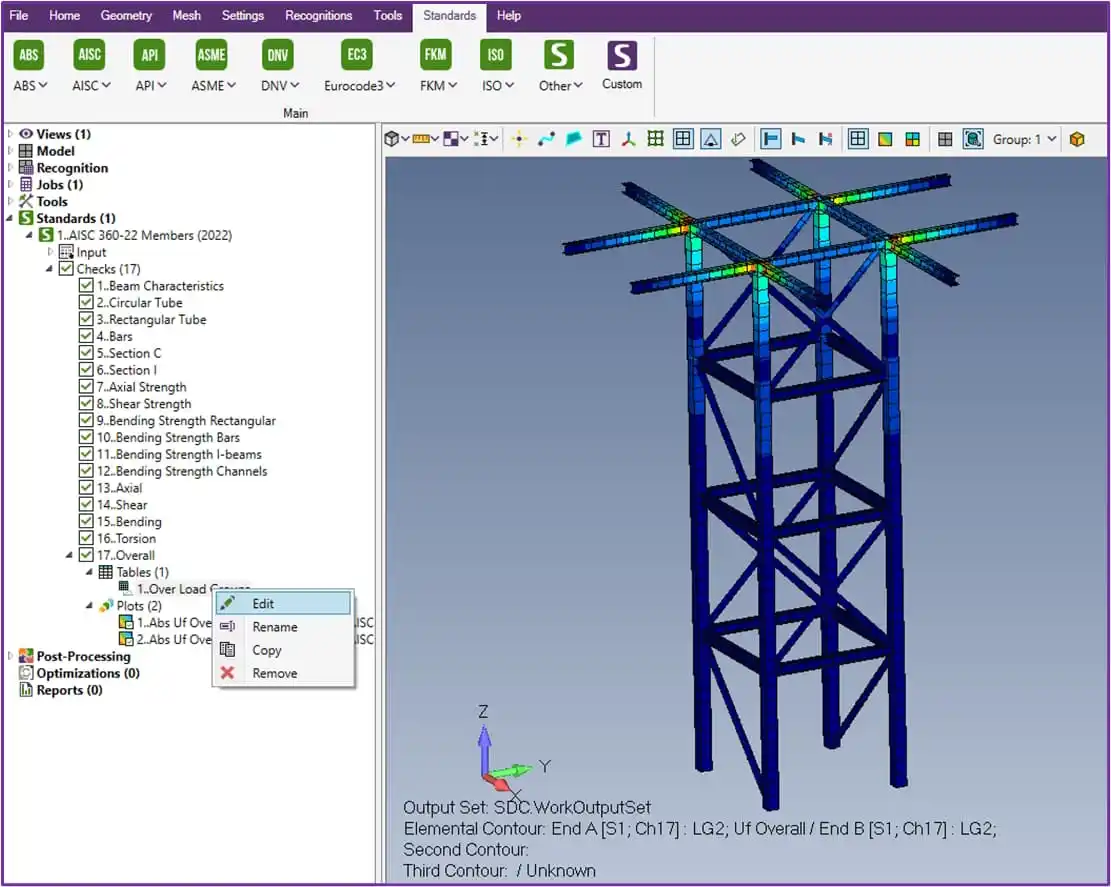The image size is (1111, 887).
Task: Uncheck 7..Axial Strength checkbox
Action: (86, 387)
